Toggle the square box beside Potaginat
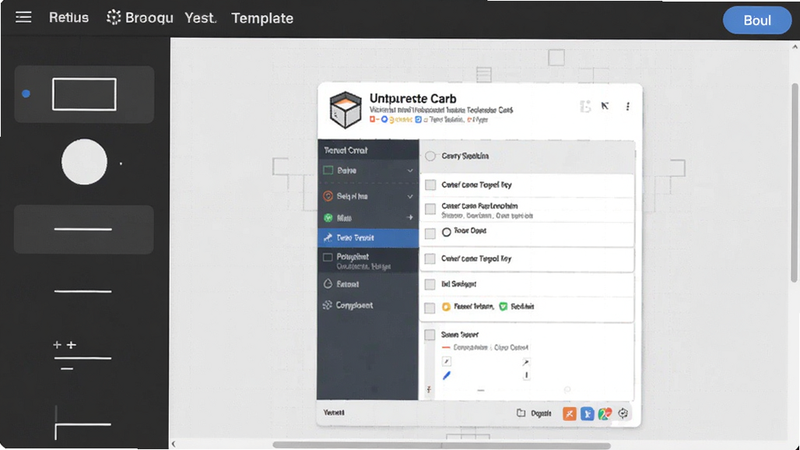This screenshot has height=450, width=800. [328, 257]
